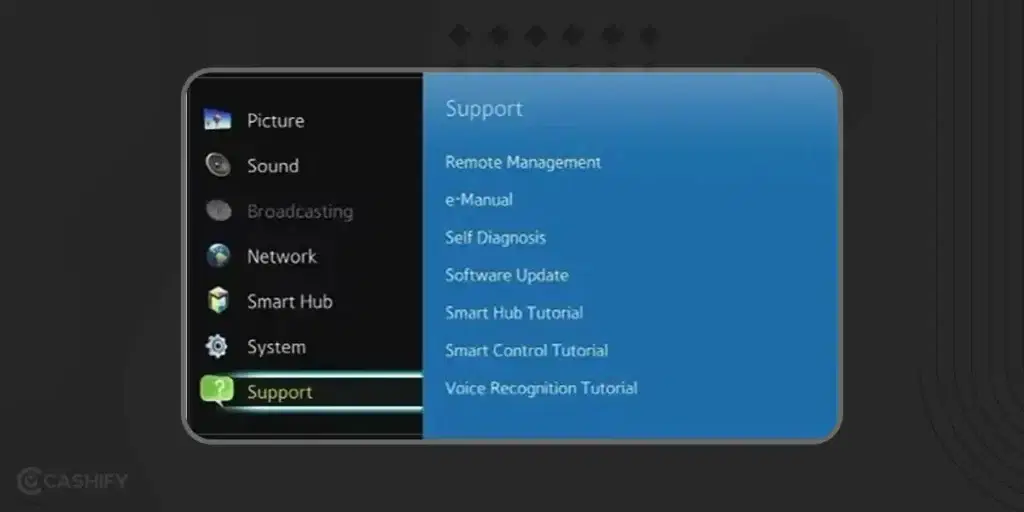Click the Broadcasting satellite dish icon

pyautogui.click(x=219, y=210)
